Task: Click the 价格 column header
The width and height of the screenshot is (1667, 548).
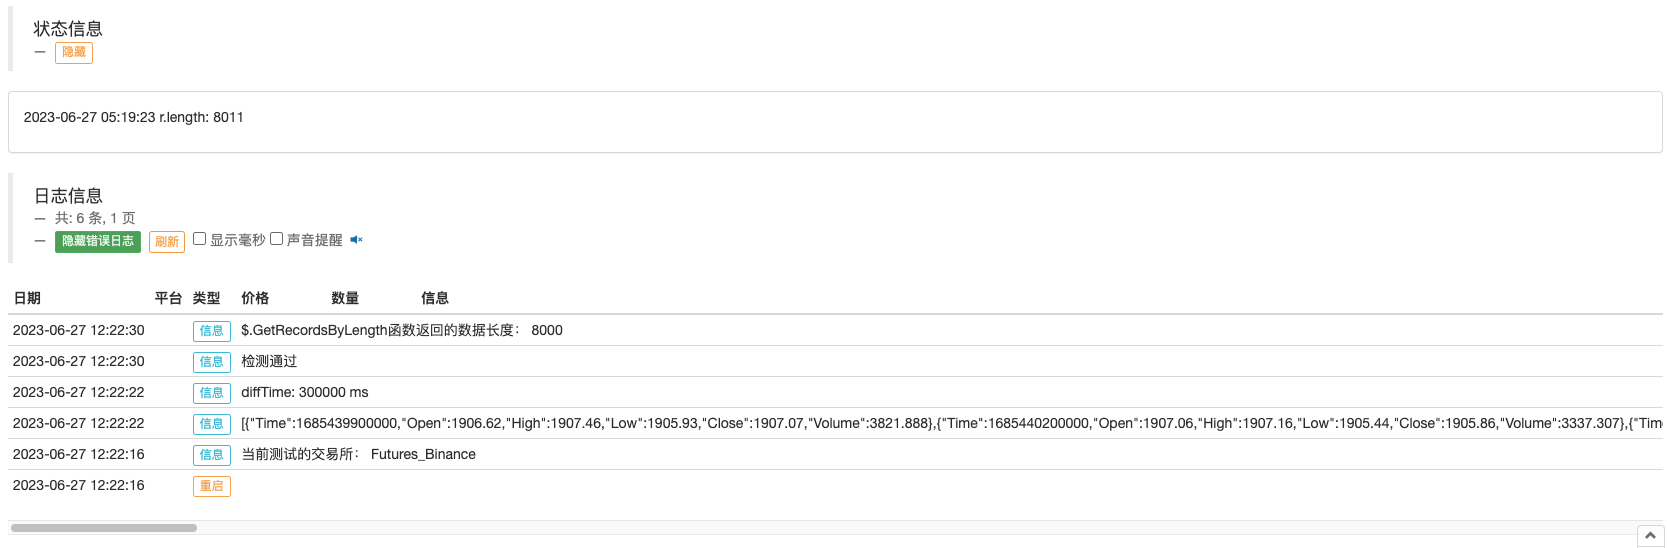Action: (255, 298)
